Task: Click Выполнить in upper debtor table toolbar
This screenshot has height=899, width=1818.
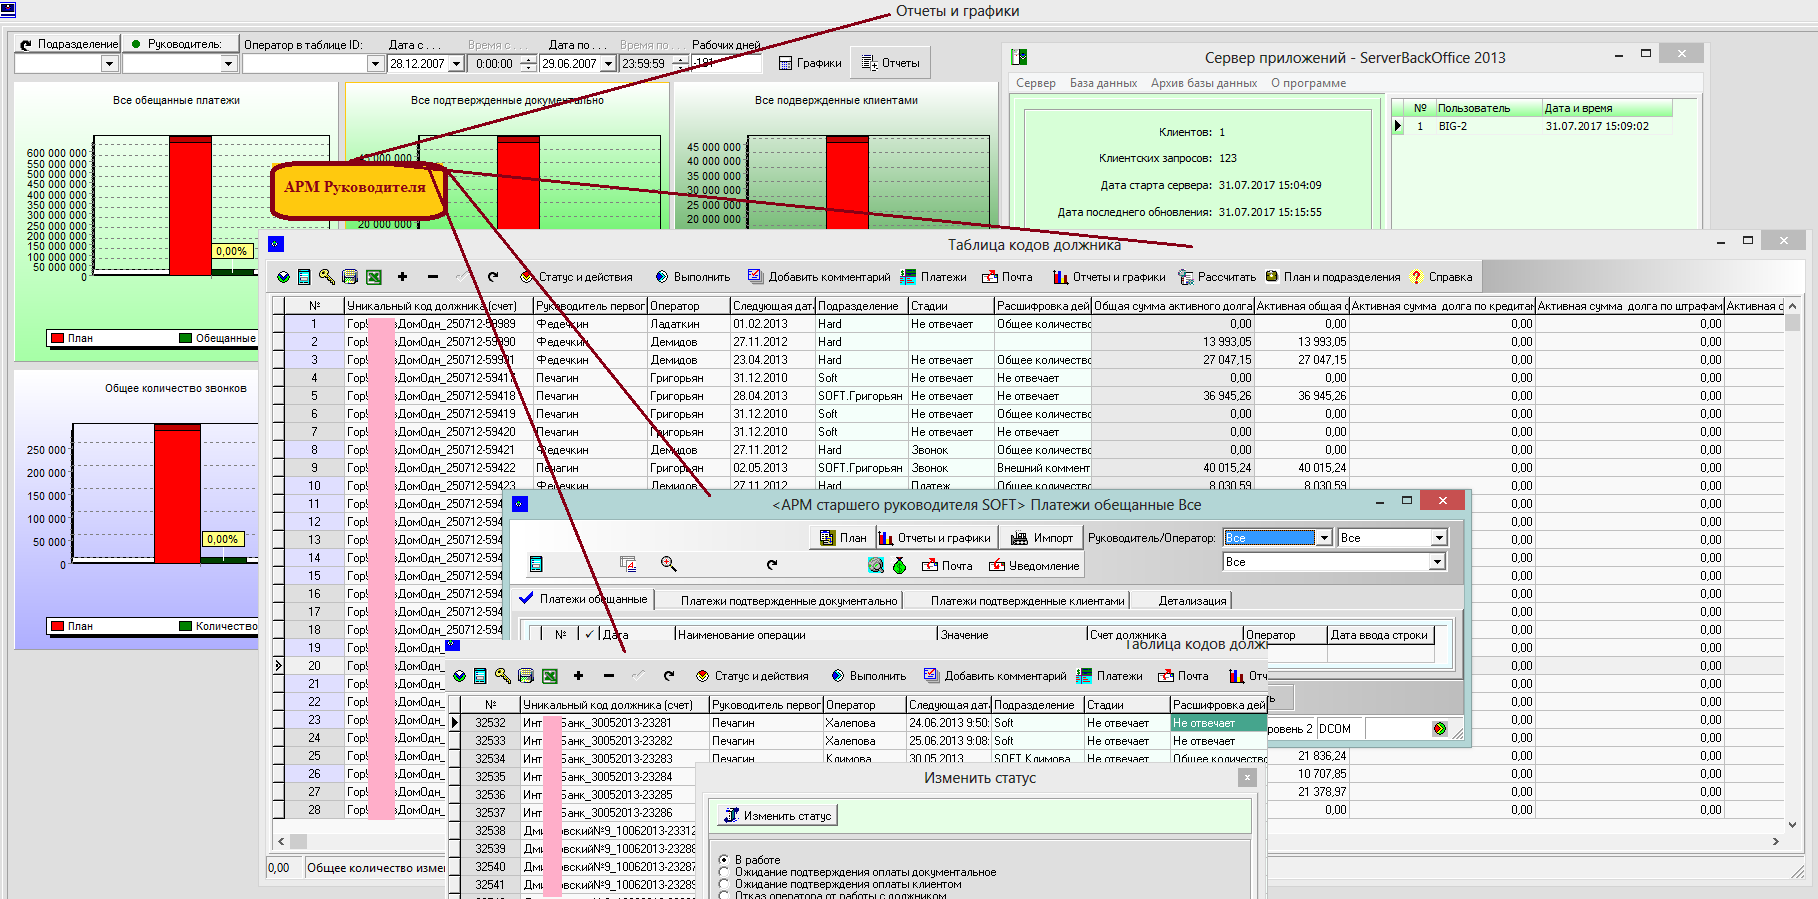Action: pyautogui.click(x=692, y=277)
